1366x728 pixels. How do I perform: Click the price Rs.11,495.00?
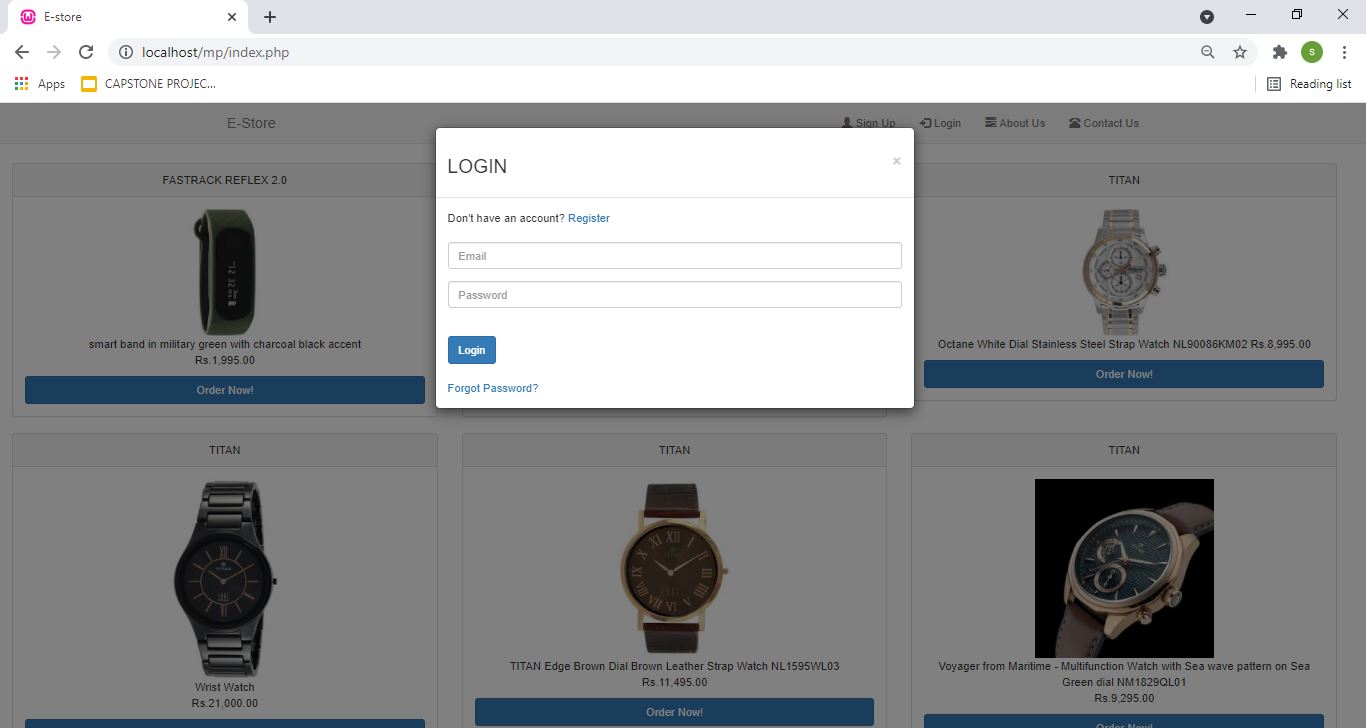tap(674, 682)
